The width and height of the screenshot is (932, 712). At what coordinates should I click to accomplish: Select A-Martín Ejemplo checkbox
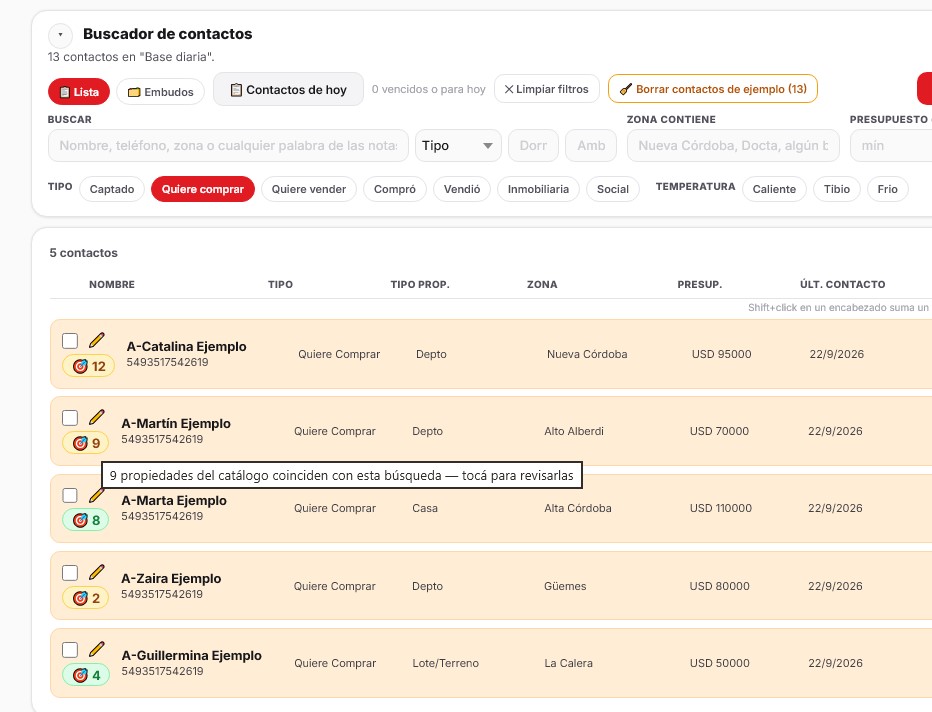(70, 418)
